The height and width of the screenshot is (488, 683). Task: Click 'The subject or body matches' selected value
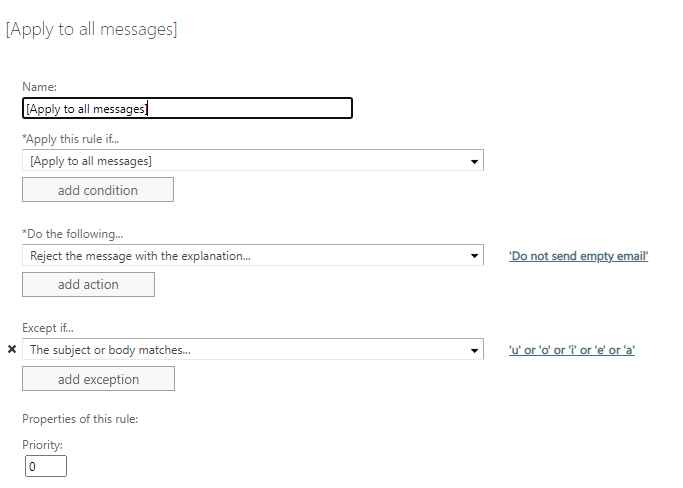click(x=110, y=350)
